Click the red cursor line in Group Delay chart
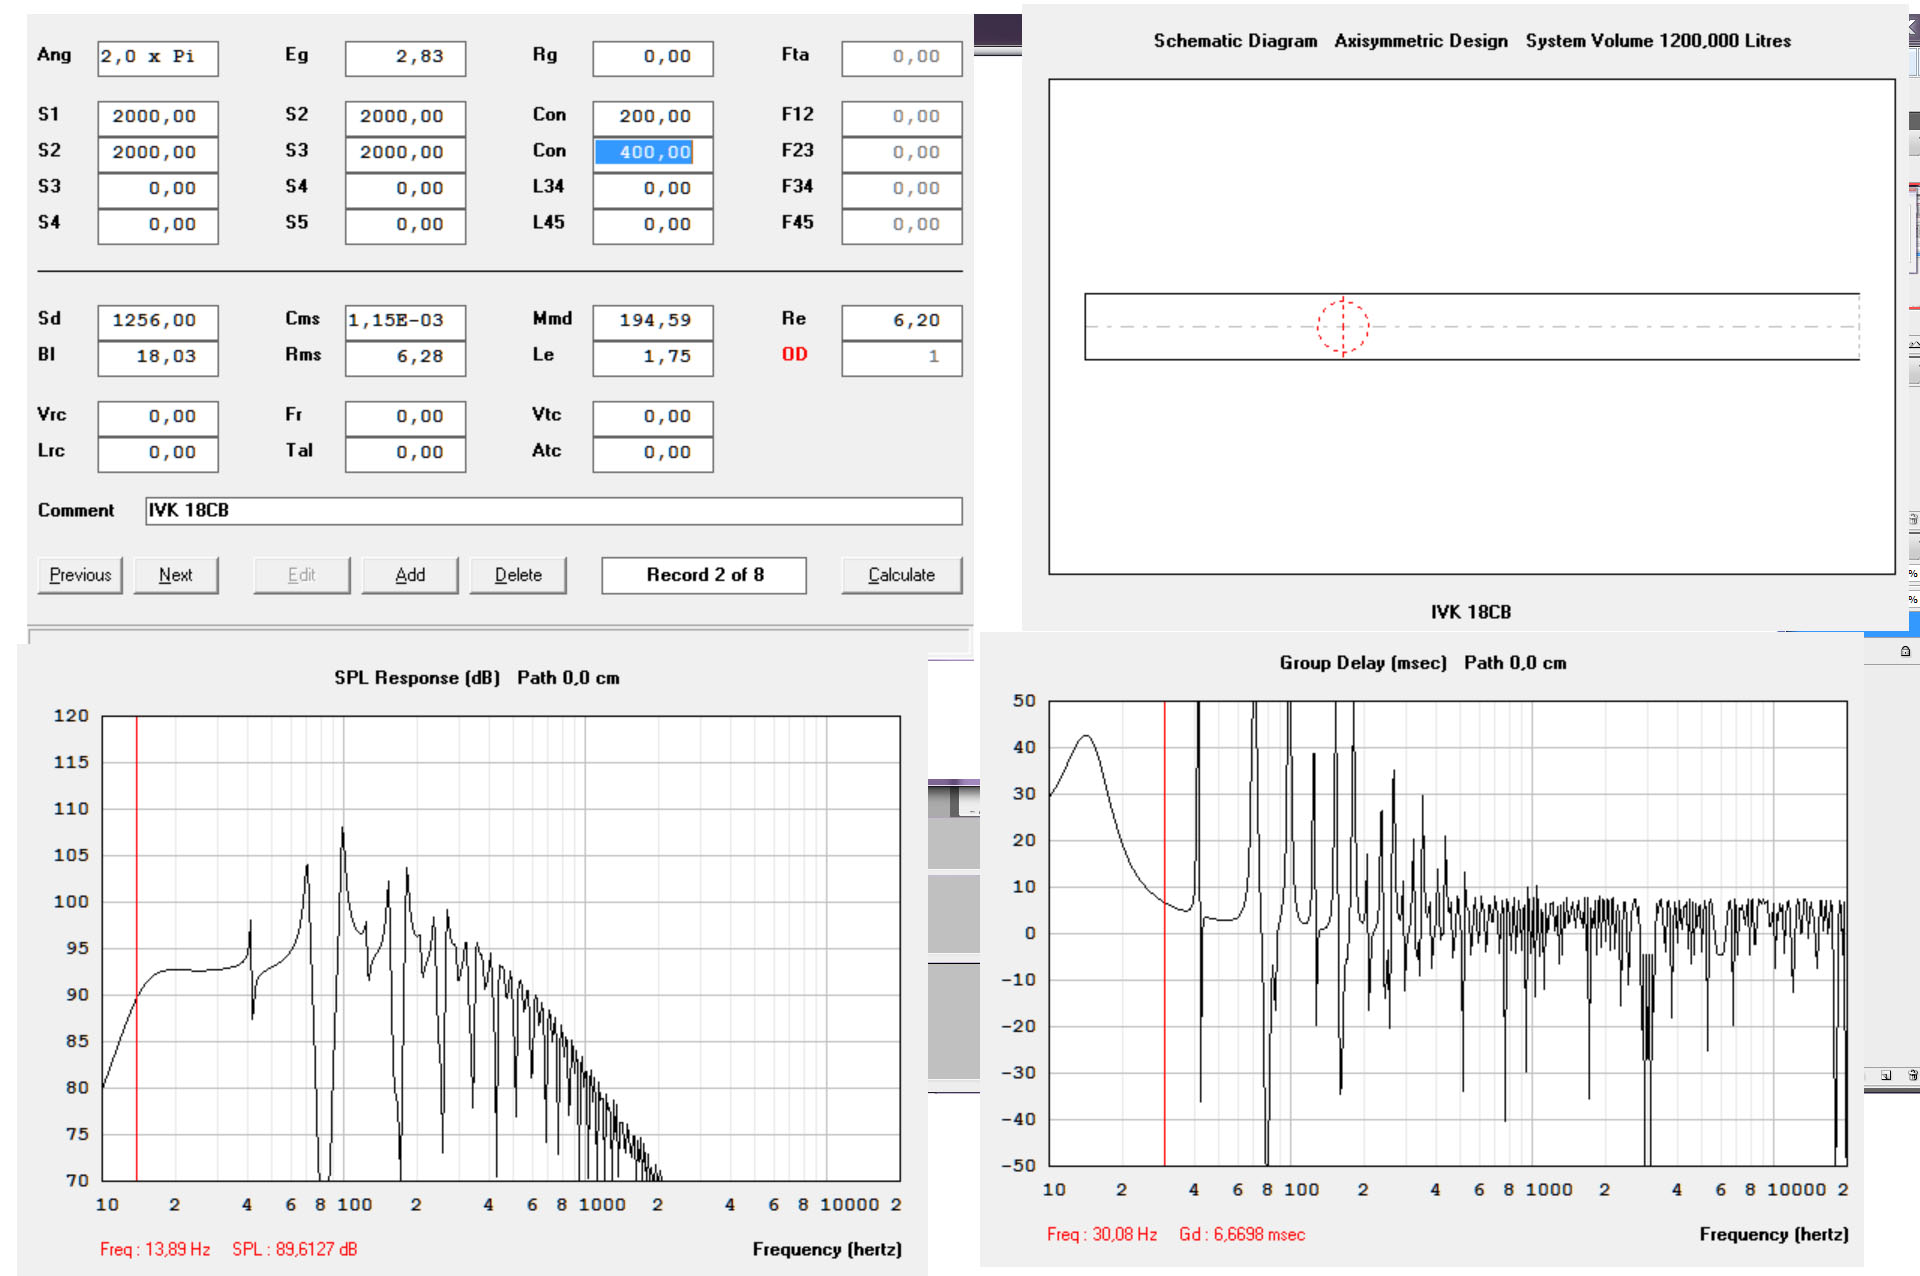1920x1276 pixels. click(1165, 933)
